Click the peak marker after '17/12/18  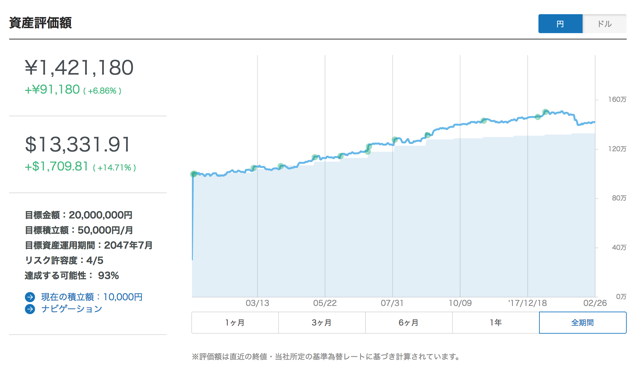point(546,112)
